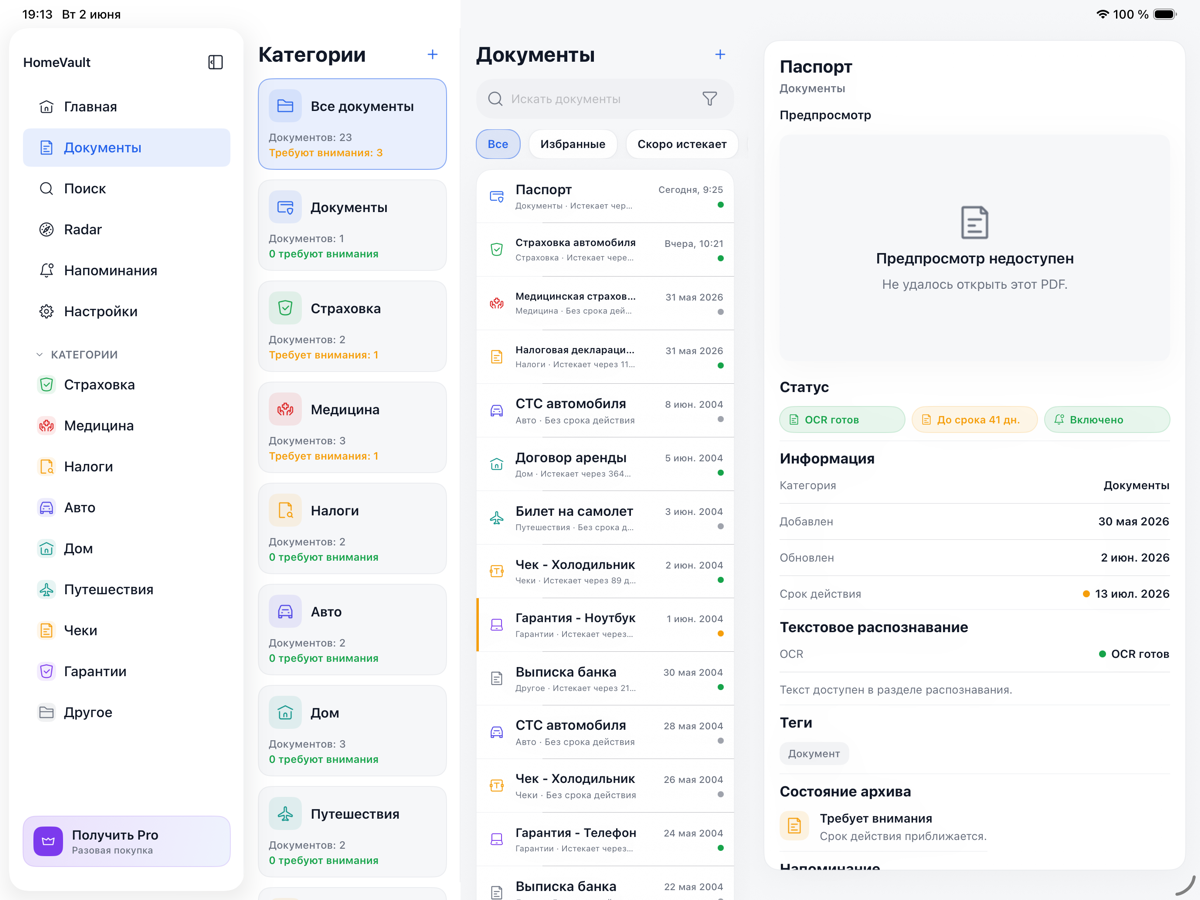Open Radar in the sidebar

(x=127, y=229)
